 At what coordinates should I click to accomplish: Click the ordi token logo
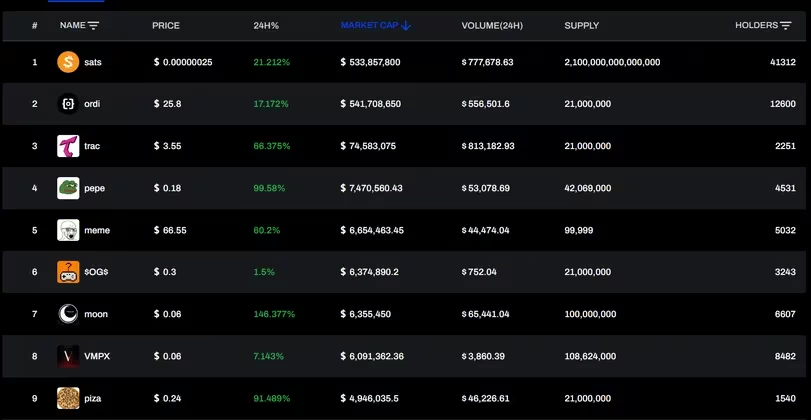(x=68, y=104)
